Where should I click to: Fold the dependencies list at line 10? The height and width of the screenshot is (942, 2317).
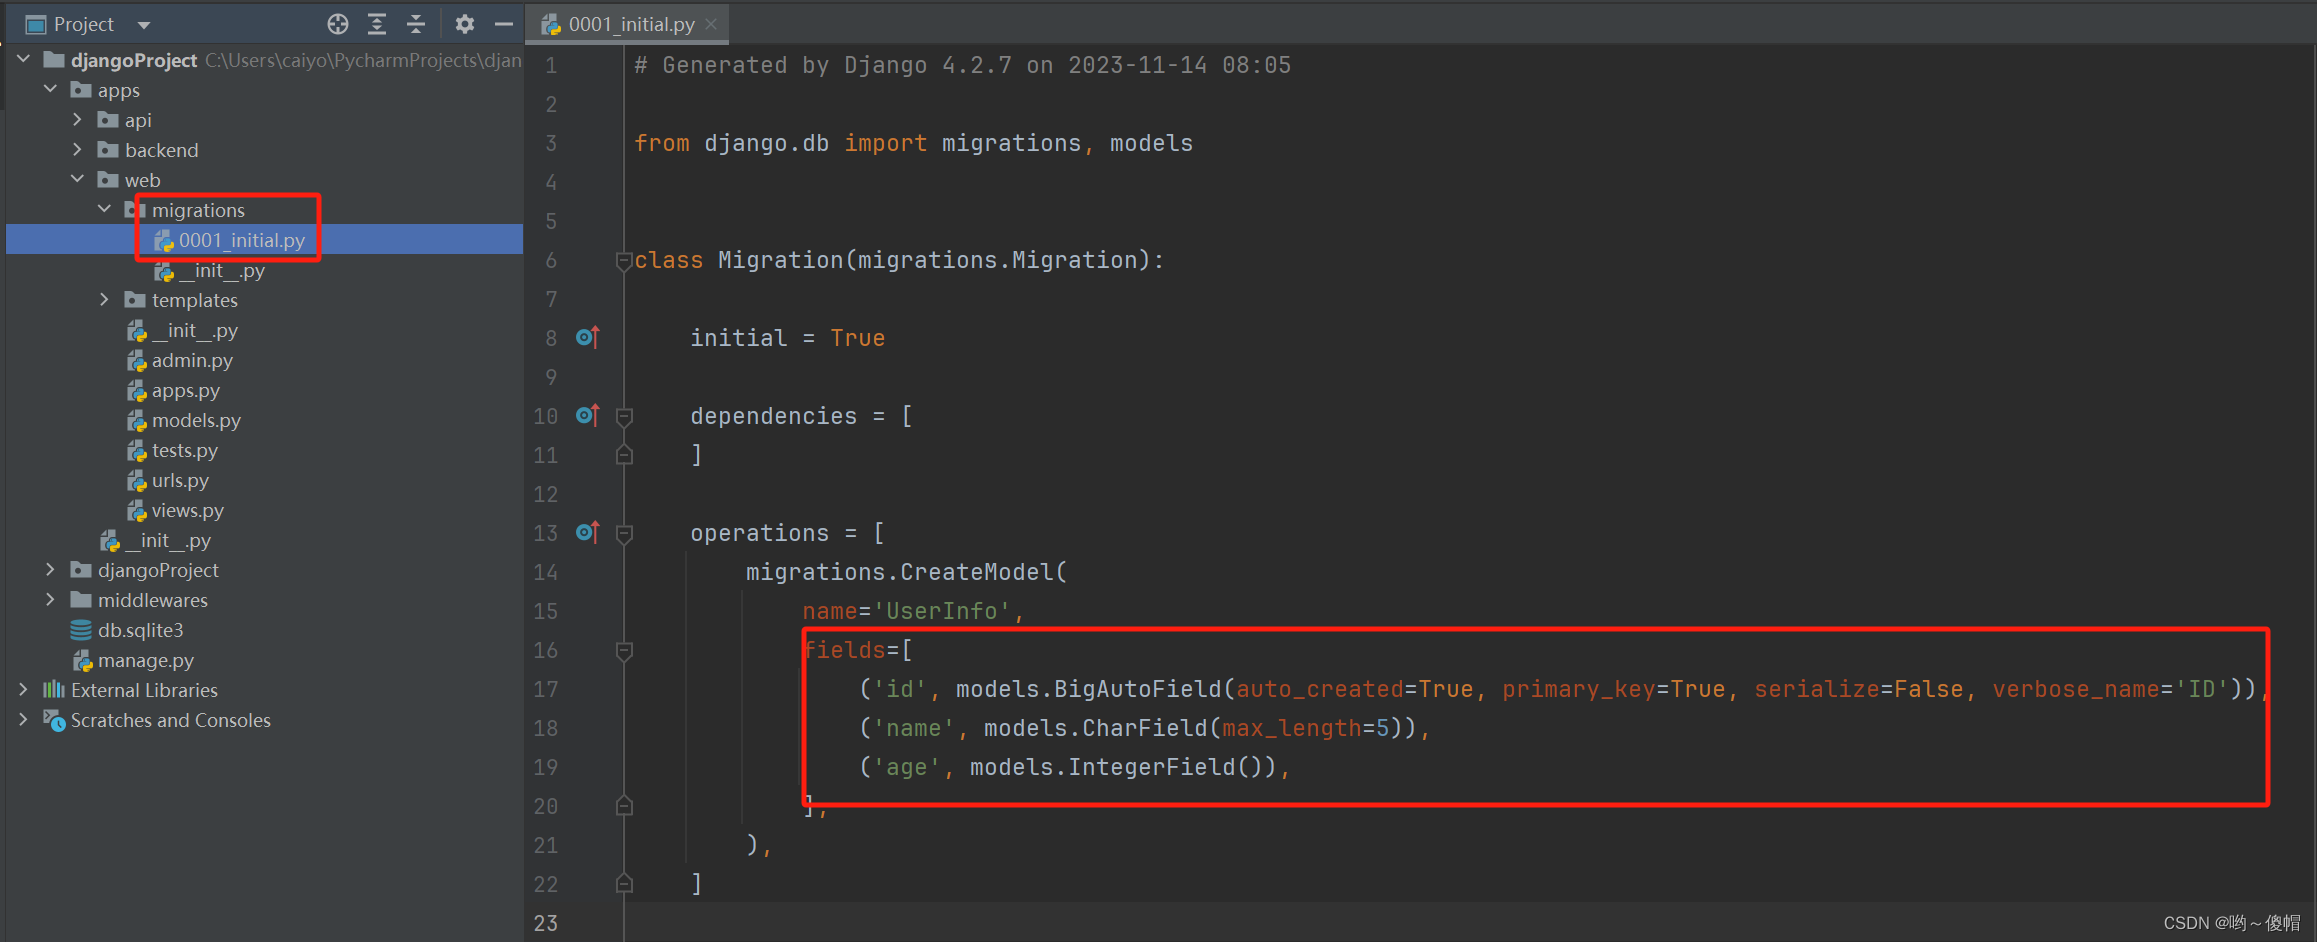pos(624,417)
